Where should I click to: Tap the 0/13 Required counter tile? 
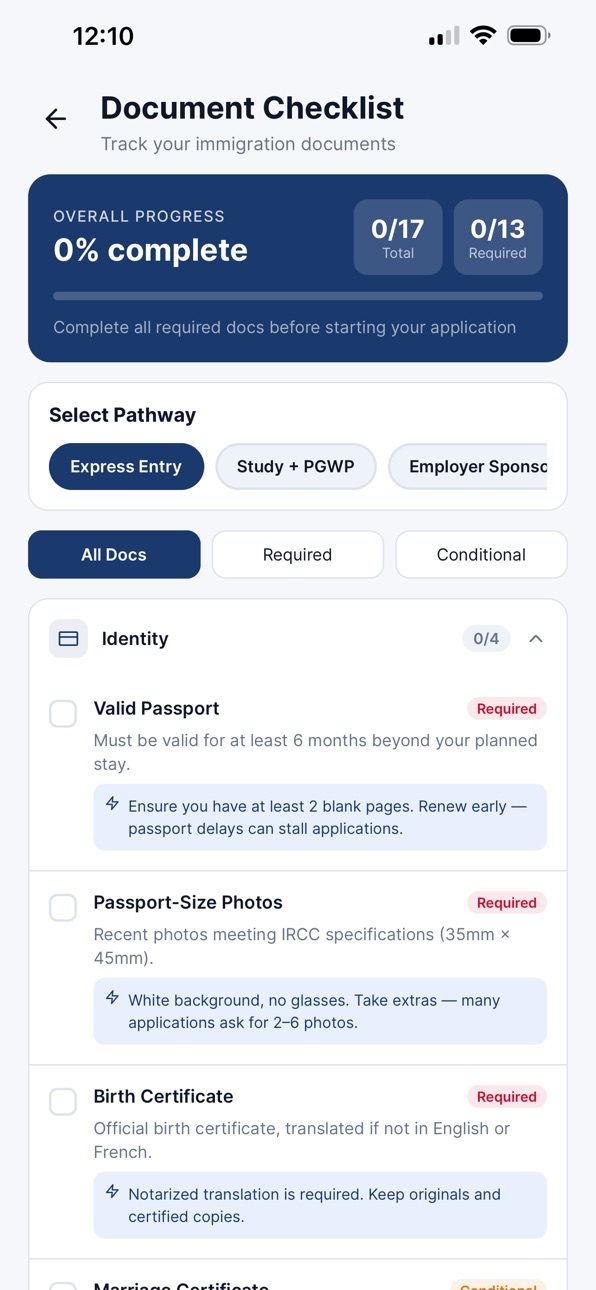498,237
